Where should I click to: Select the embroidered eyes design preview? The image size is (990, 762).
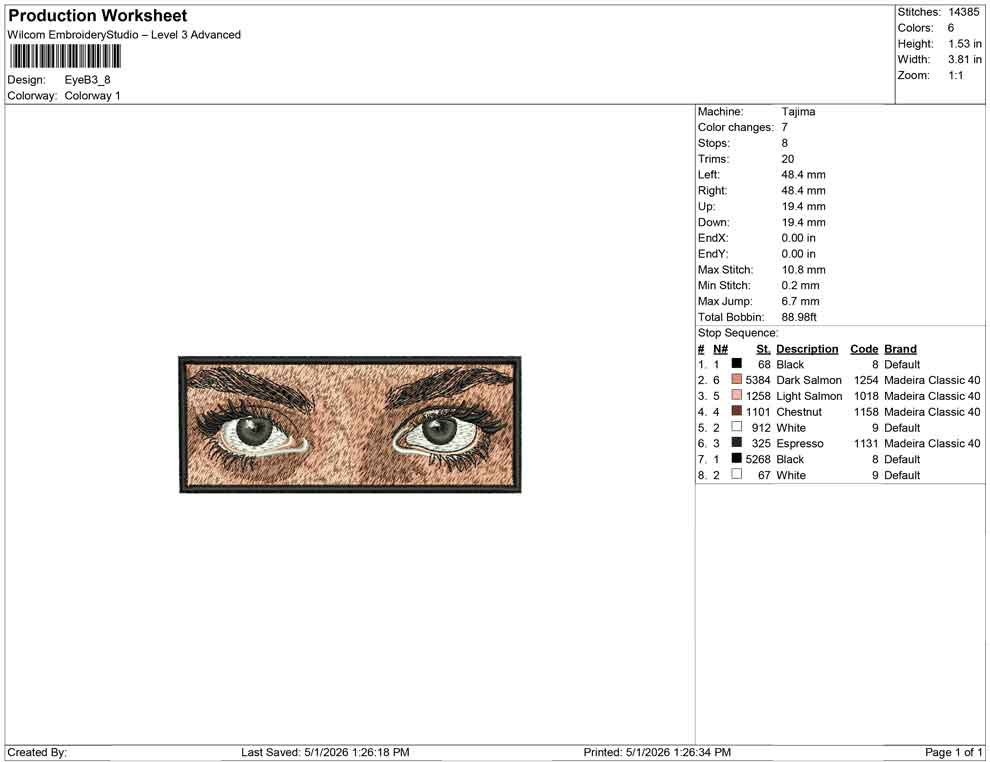pyautogui.click(x=350, y=424)
